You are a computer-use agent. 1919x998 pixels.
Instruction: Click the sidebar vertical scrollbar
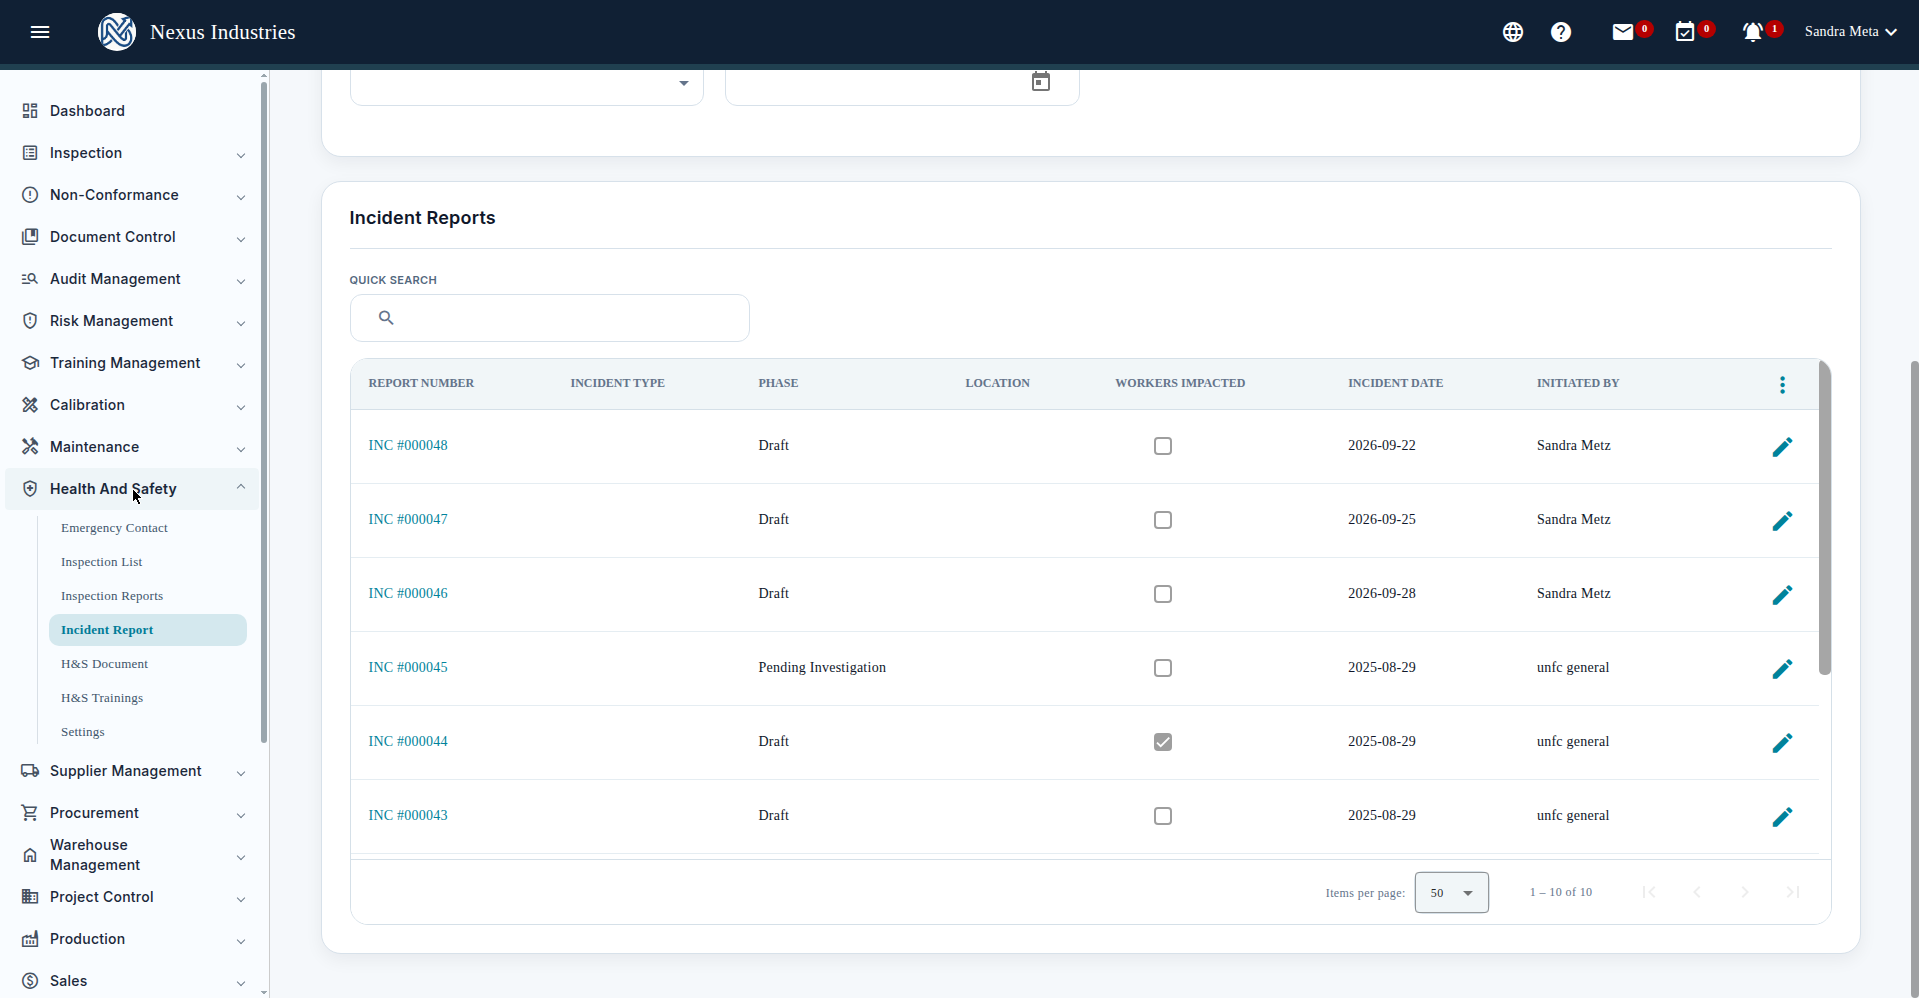[x=264, y=412]
